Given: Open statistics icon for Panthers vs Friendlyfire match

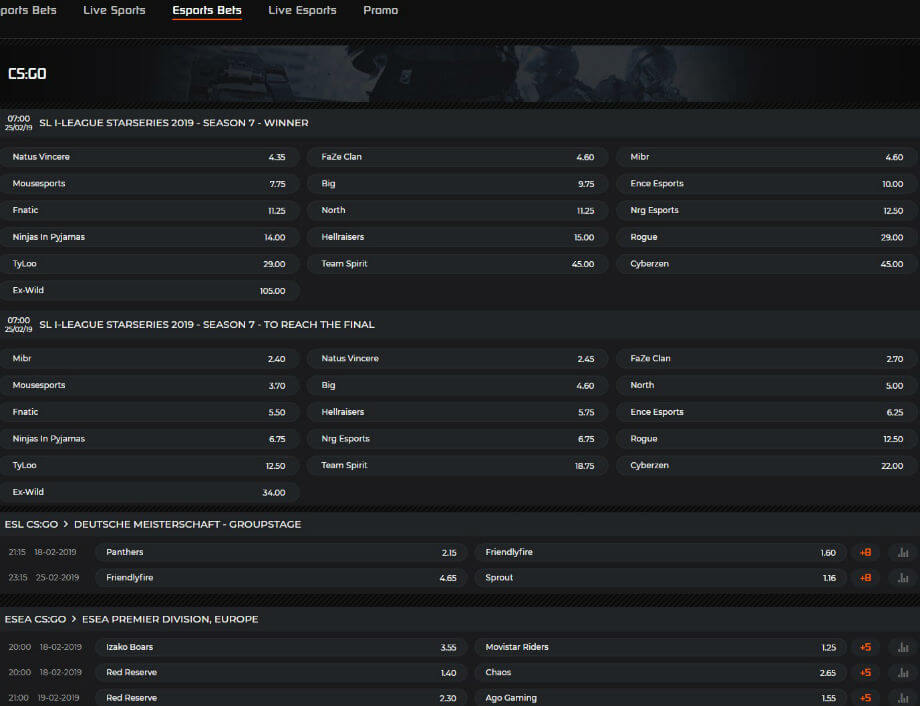Looking at the screenshot, I should 903,552.
